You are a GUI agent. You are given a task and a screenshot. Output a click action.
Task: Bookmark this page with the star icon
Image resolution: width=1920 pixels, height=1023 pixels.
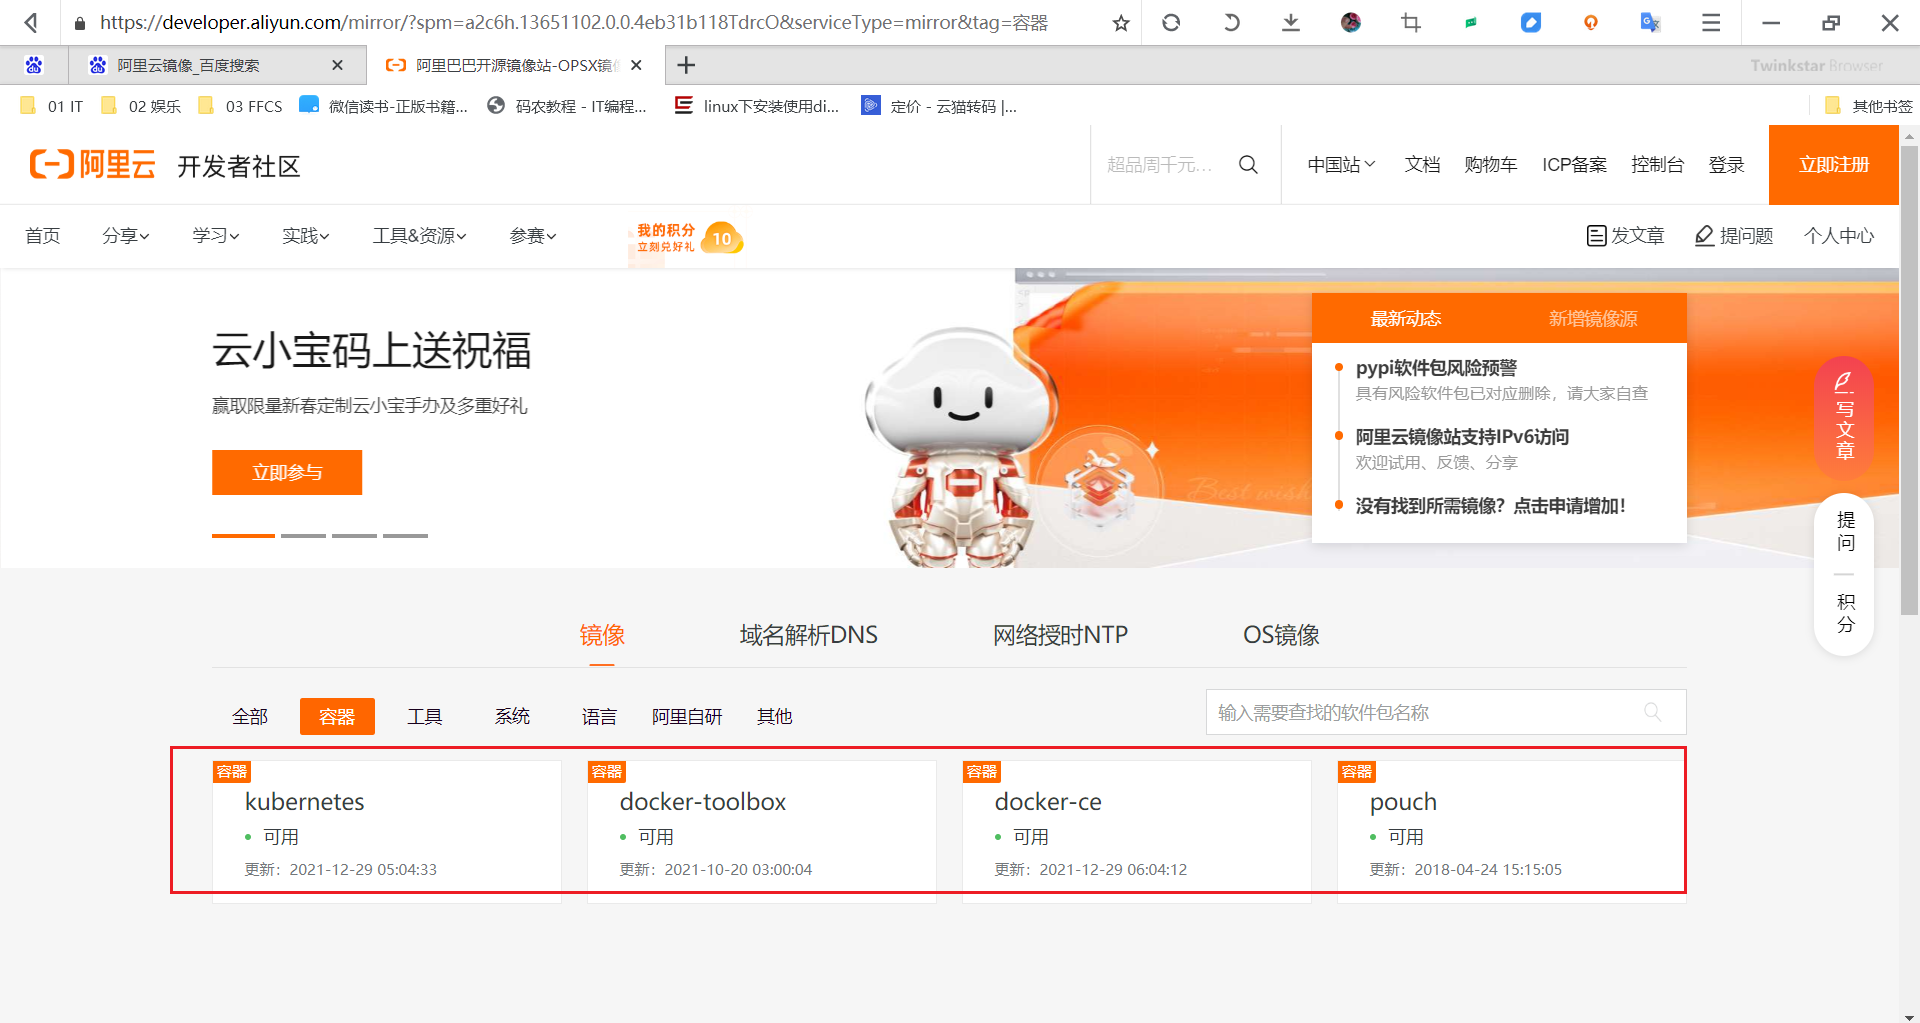click(1121, 23)
